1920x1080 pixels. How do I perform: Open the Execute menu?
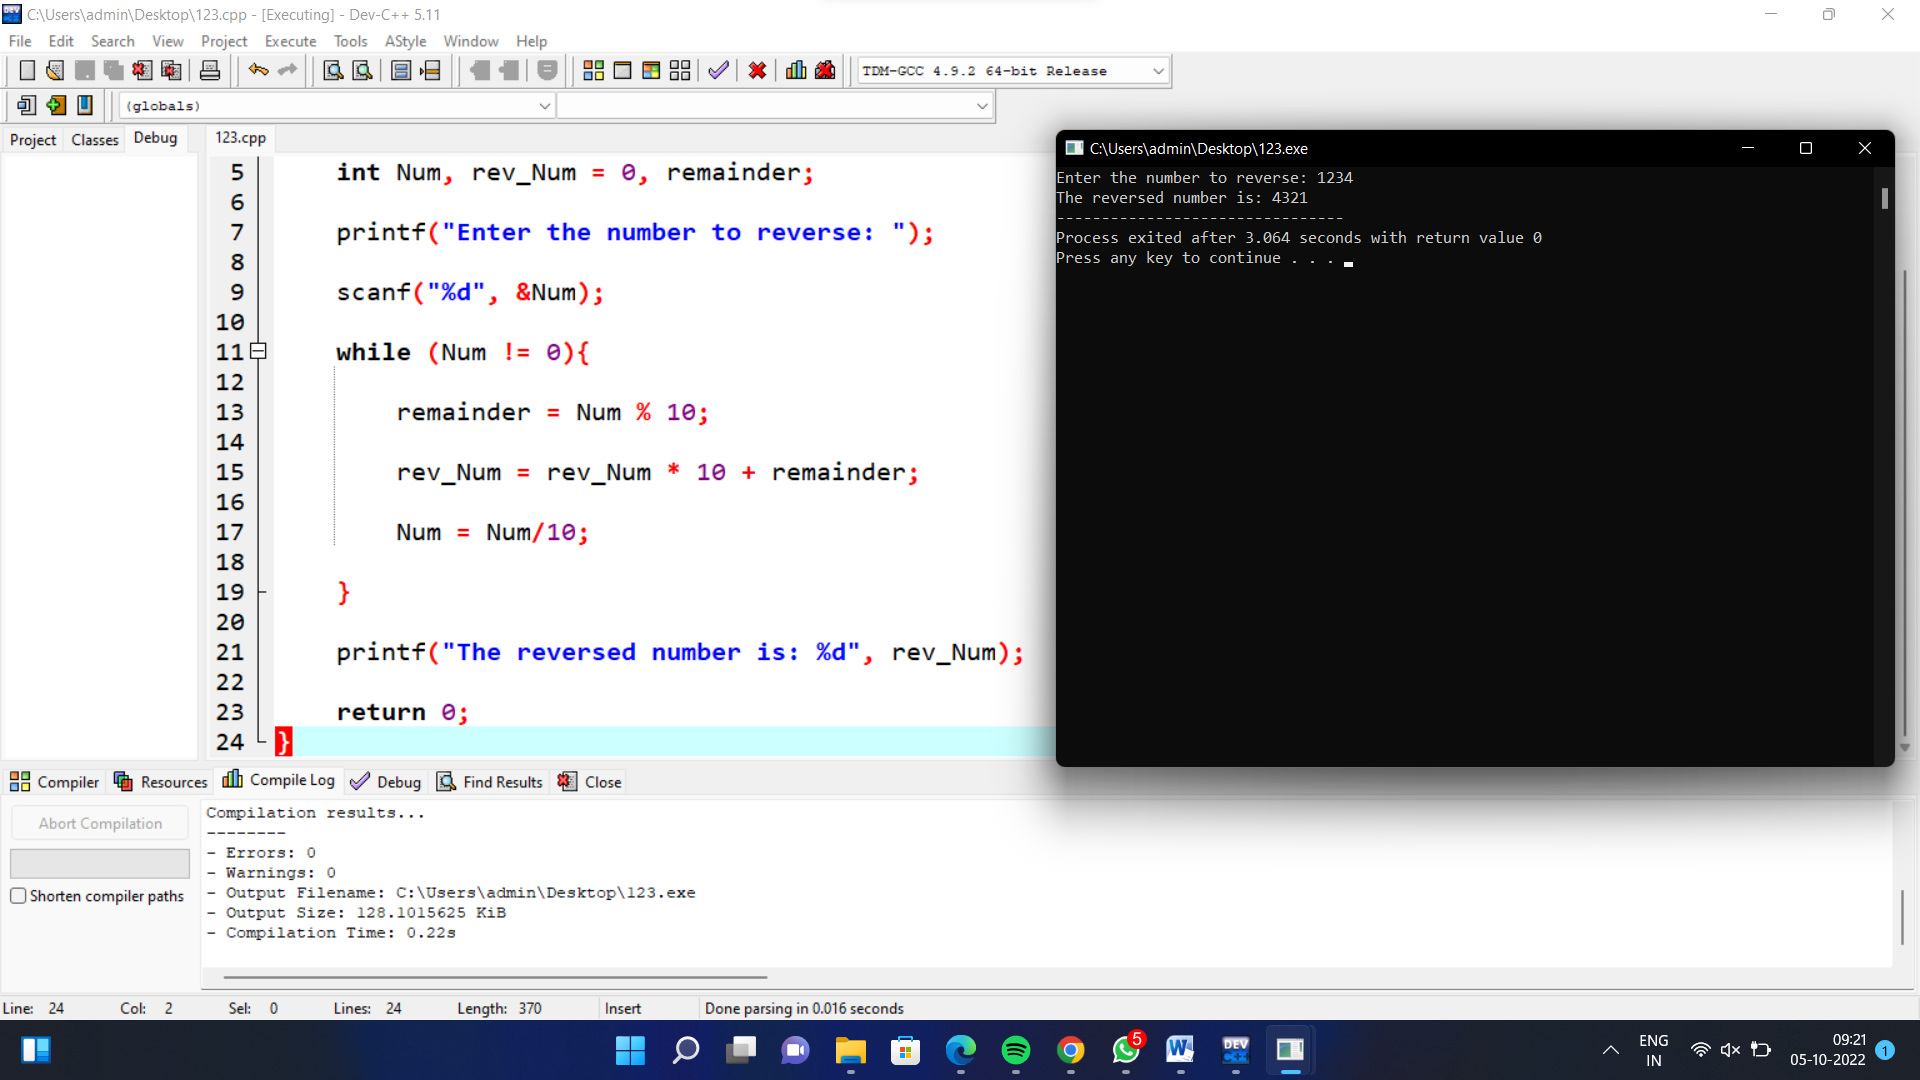pos(289,41)
